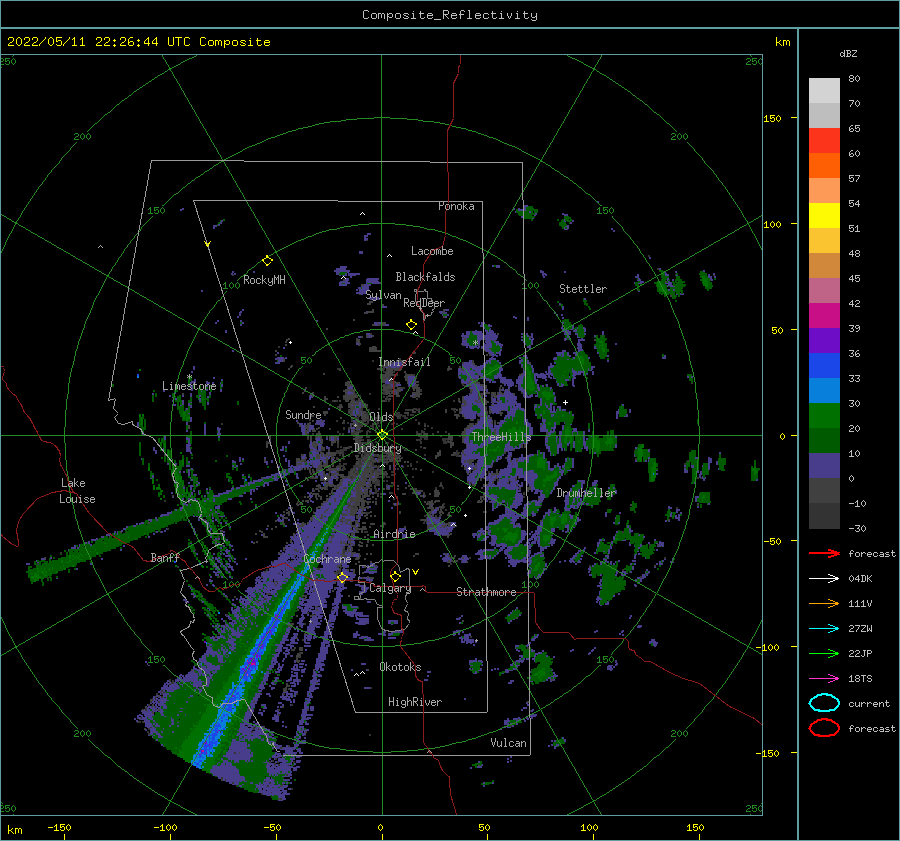This screenshot has height=841, width=900.
Task: Click the Innisfail label
Action: (404, 362)
